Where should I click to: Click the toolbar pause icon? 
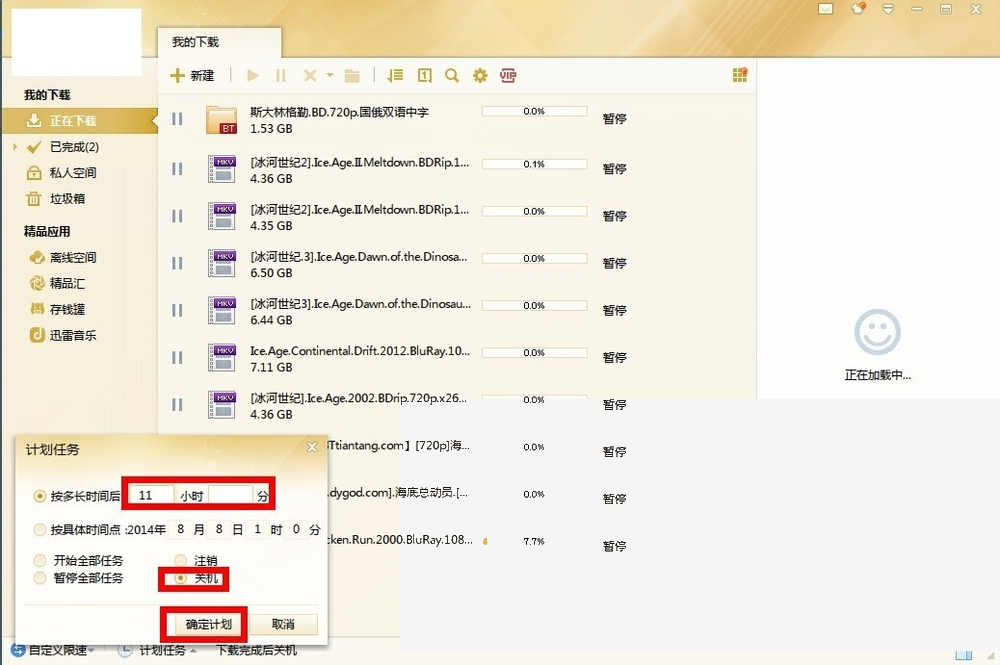281,76
